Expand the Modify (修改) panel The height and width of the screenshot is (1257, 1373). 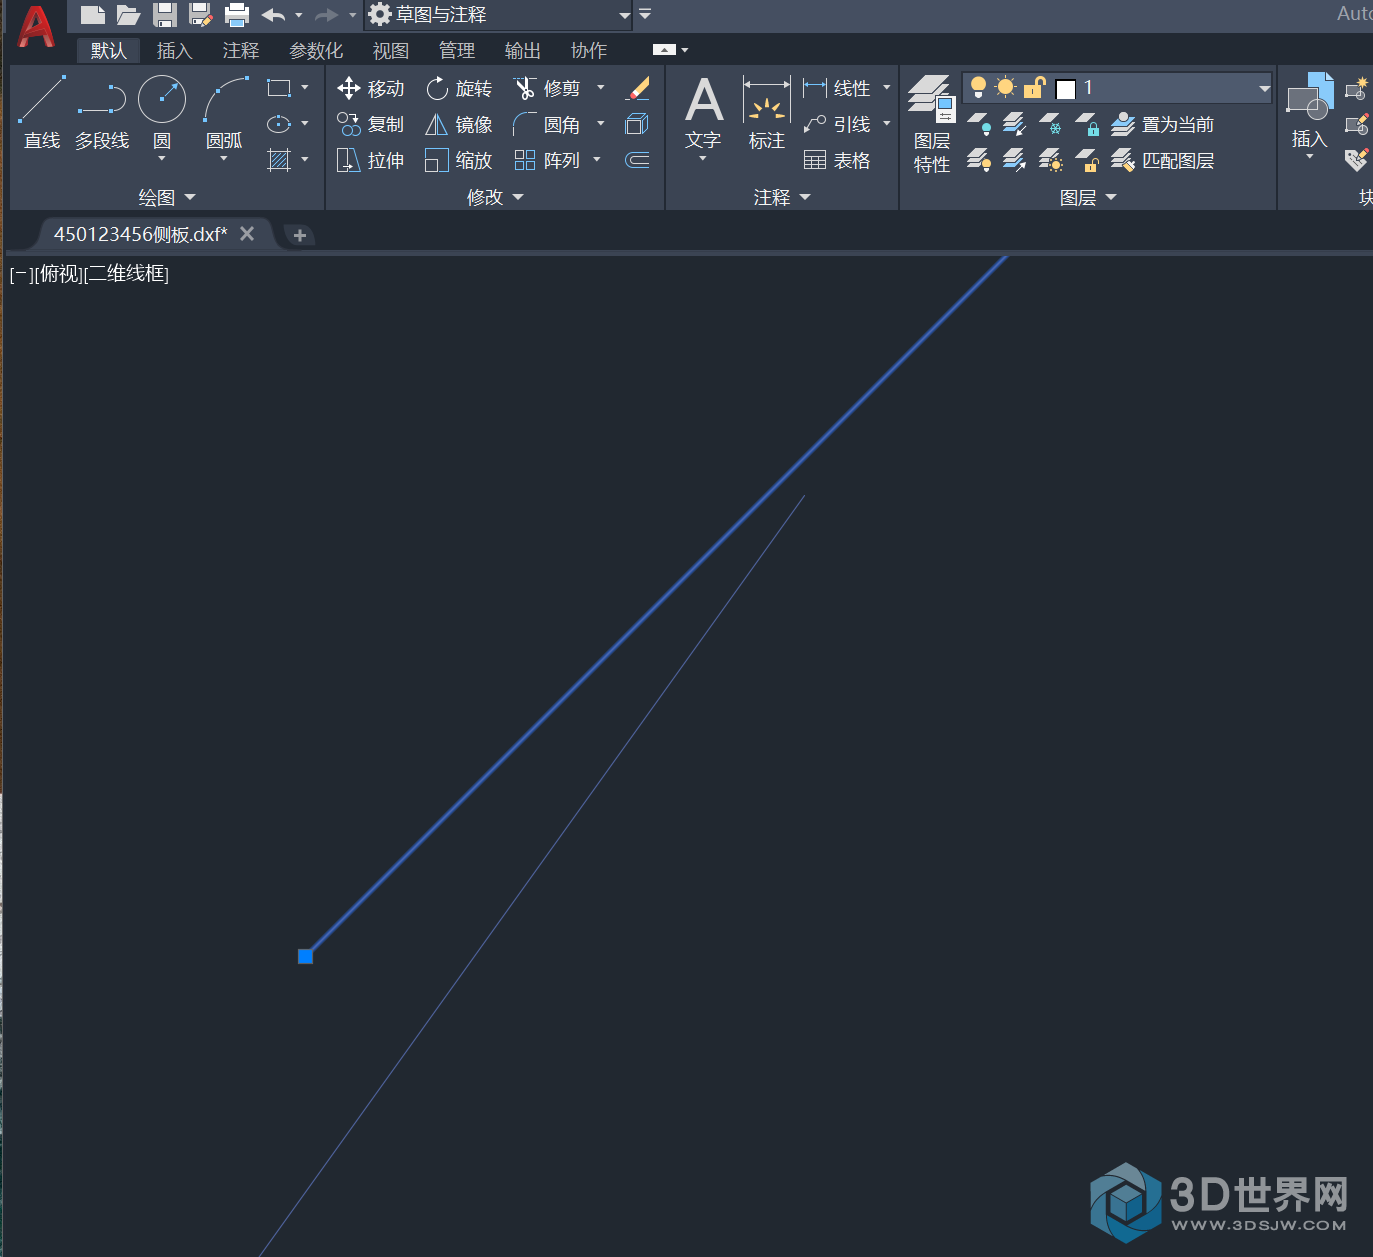point(495,197)
